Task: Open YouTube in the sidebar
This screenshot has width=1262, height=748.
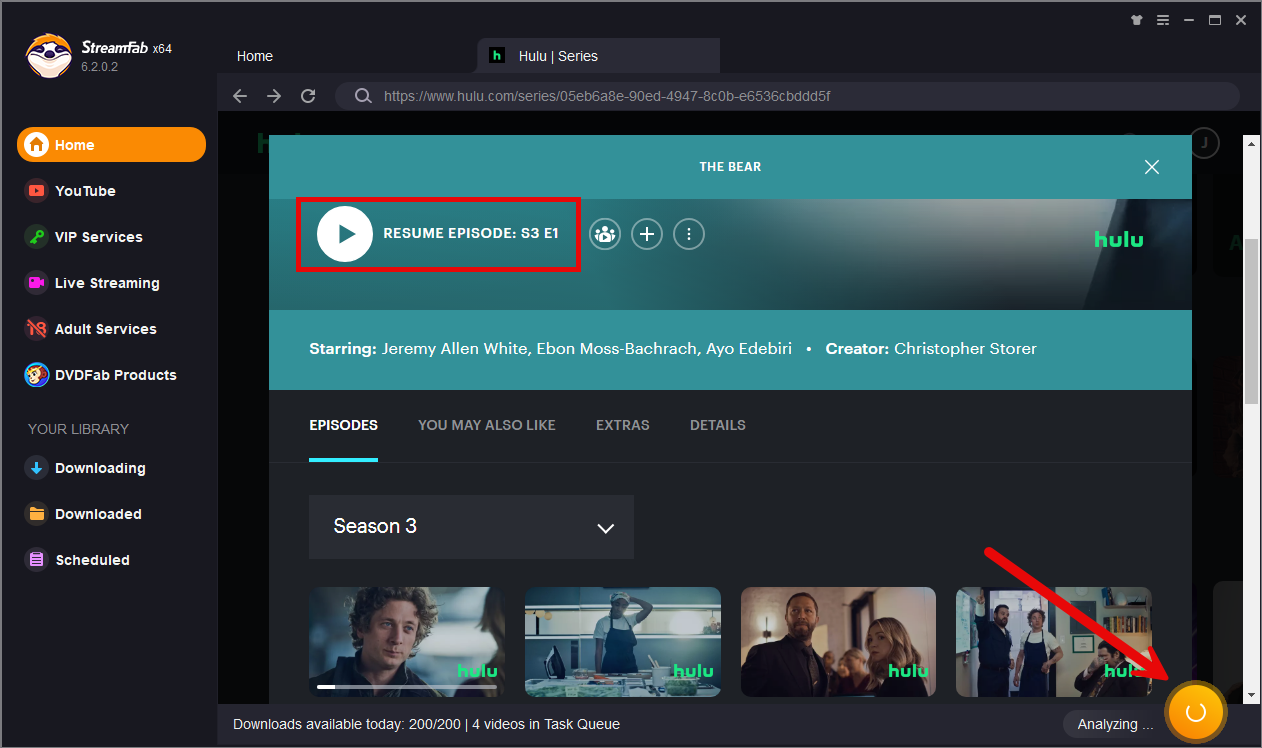Action: [85, 191]
